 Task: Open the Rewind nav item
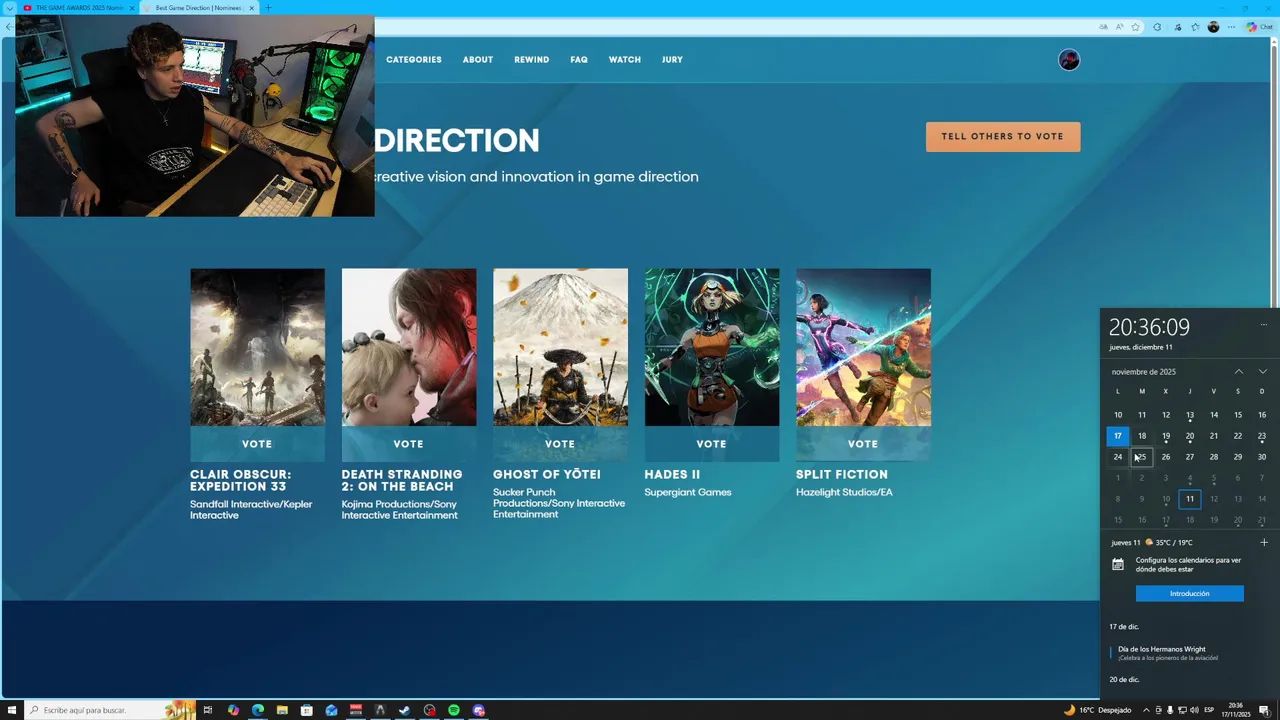point(532,60)
